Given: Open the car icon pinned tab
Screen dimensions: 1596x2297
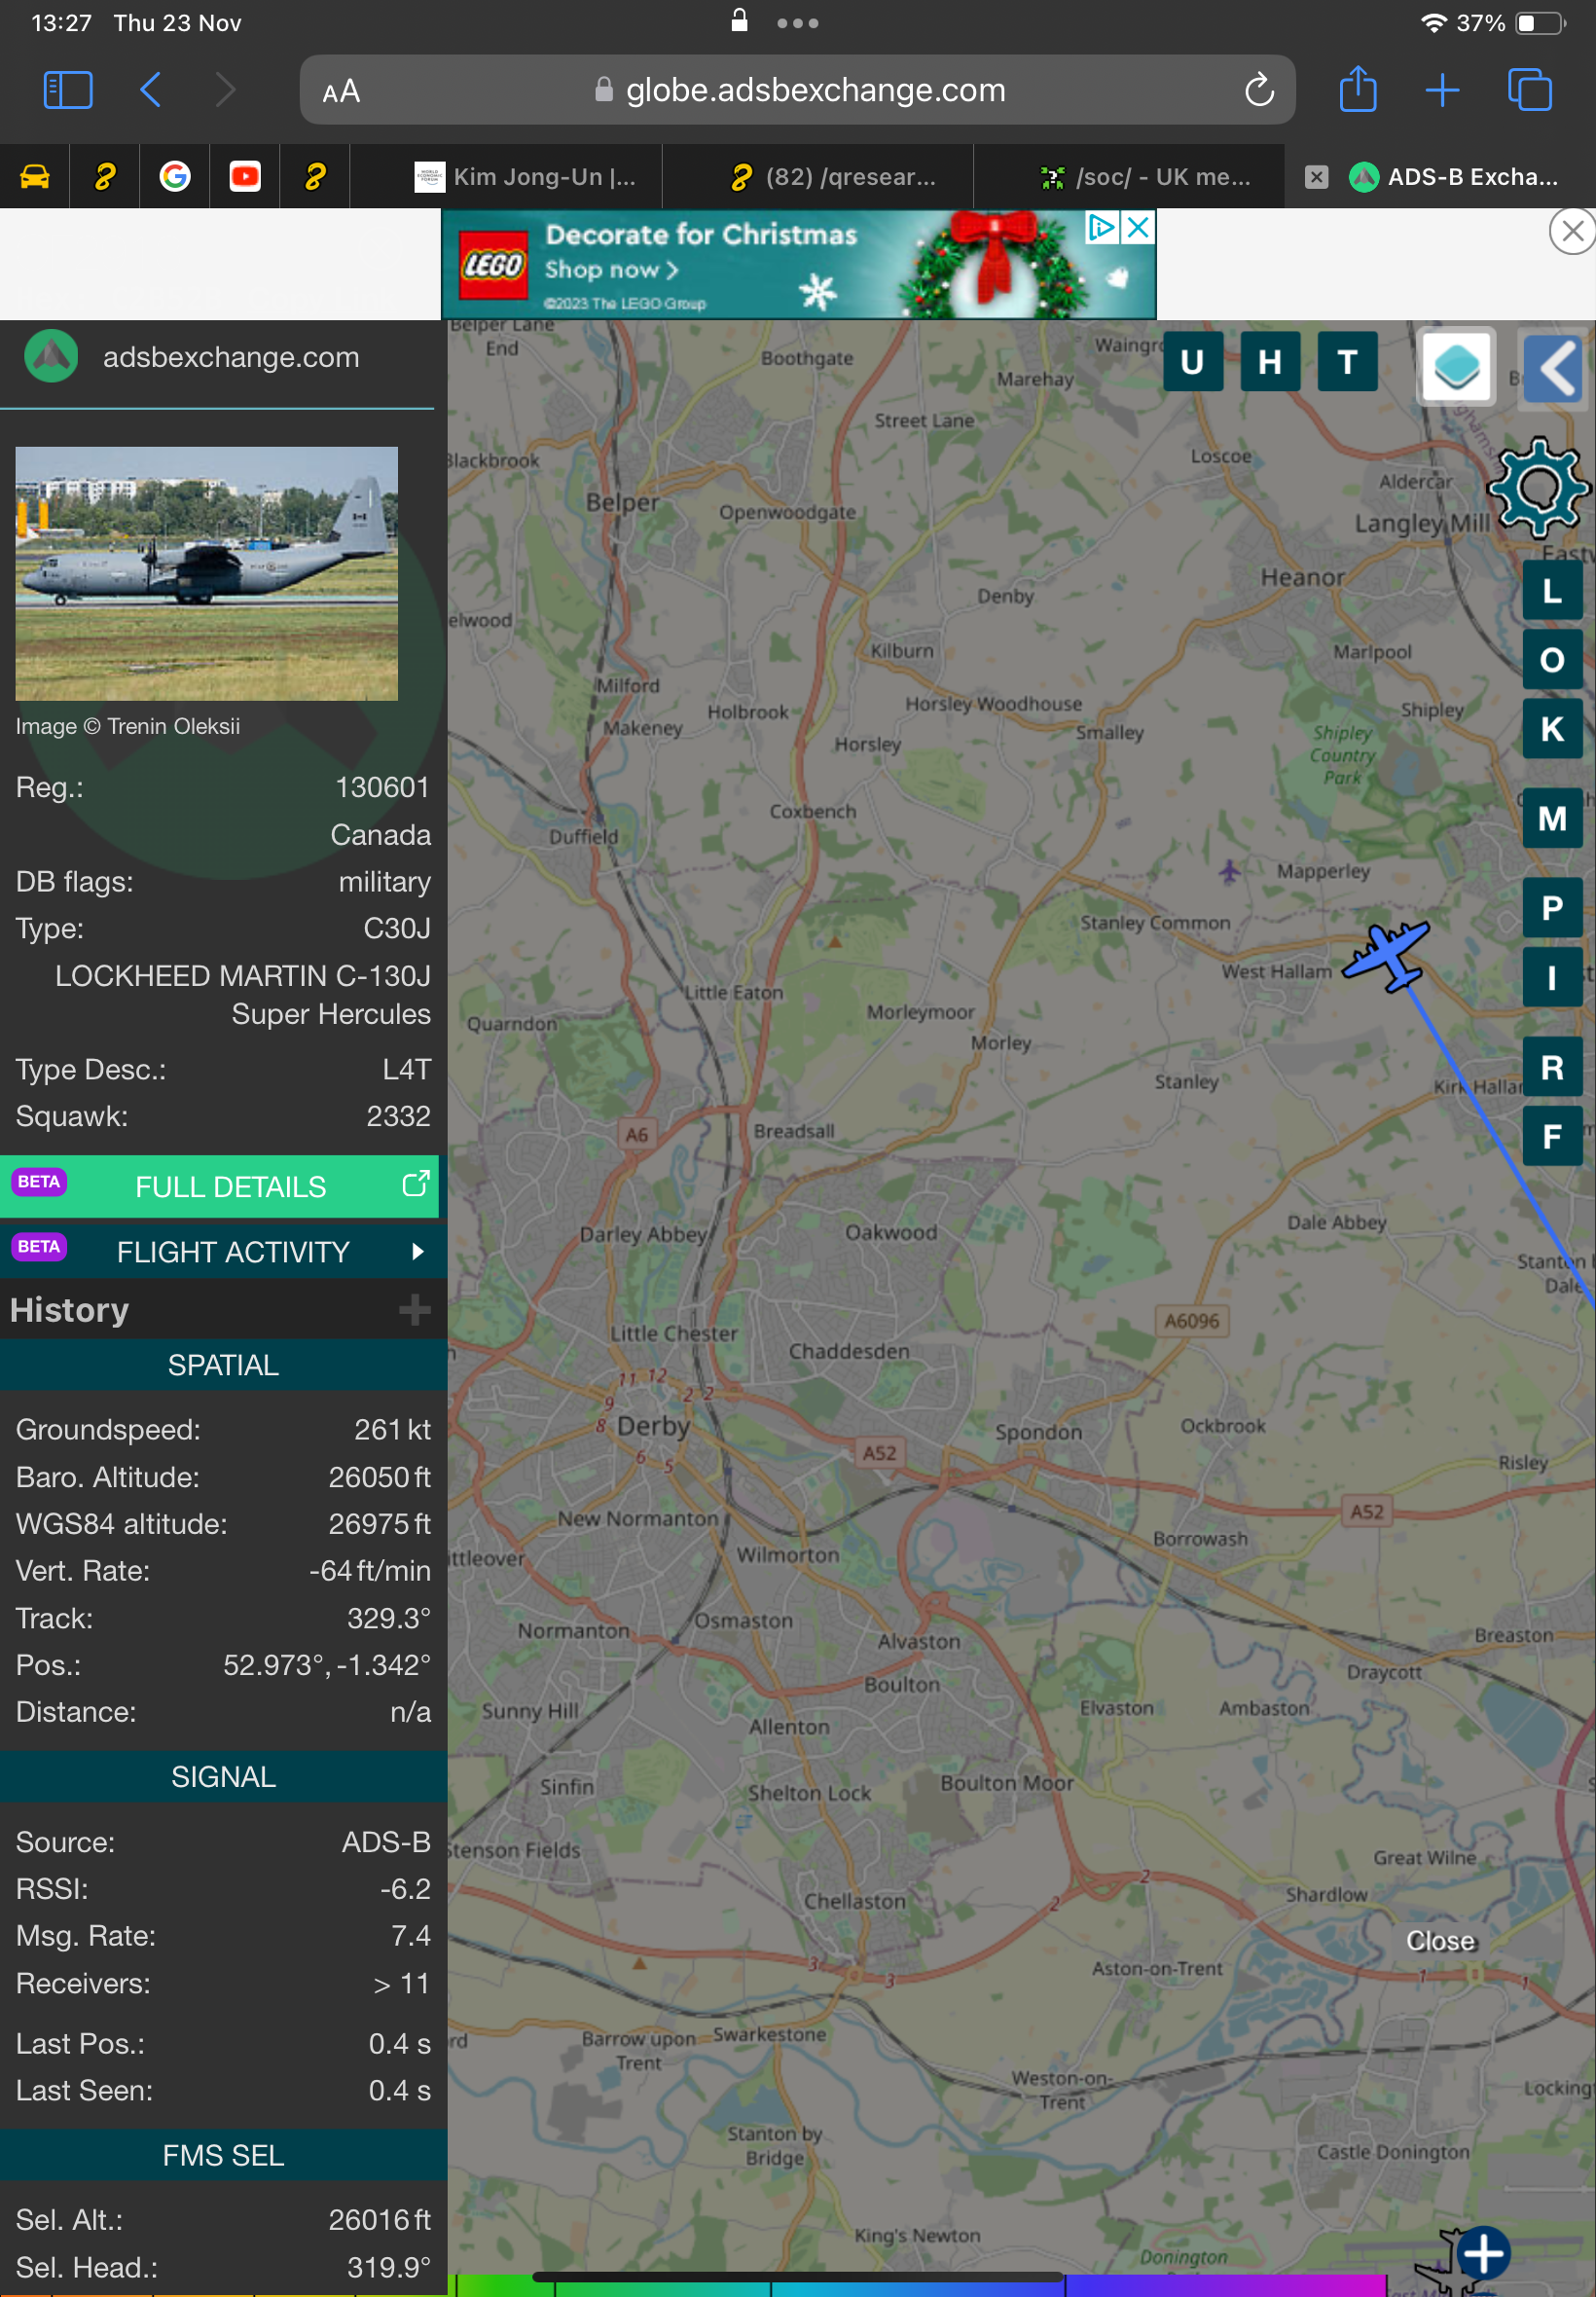Looking at the screenshot, I should pyautogui.click(x=35, y=177).
